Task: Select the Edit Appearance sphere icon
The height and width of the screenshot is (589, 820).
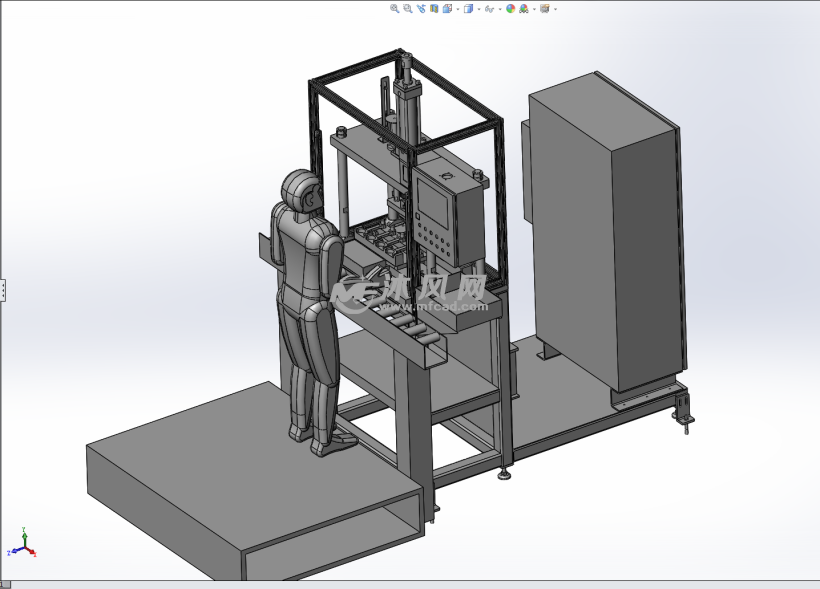Action: [x=509, y=8]
